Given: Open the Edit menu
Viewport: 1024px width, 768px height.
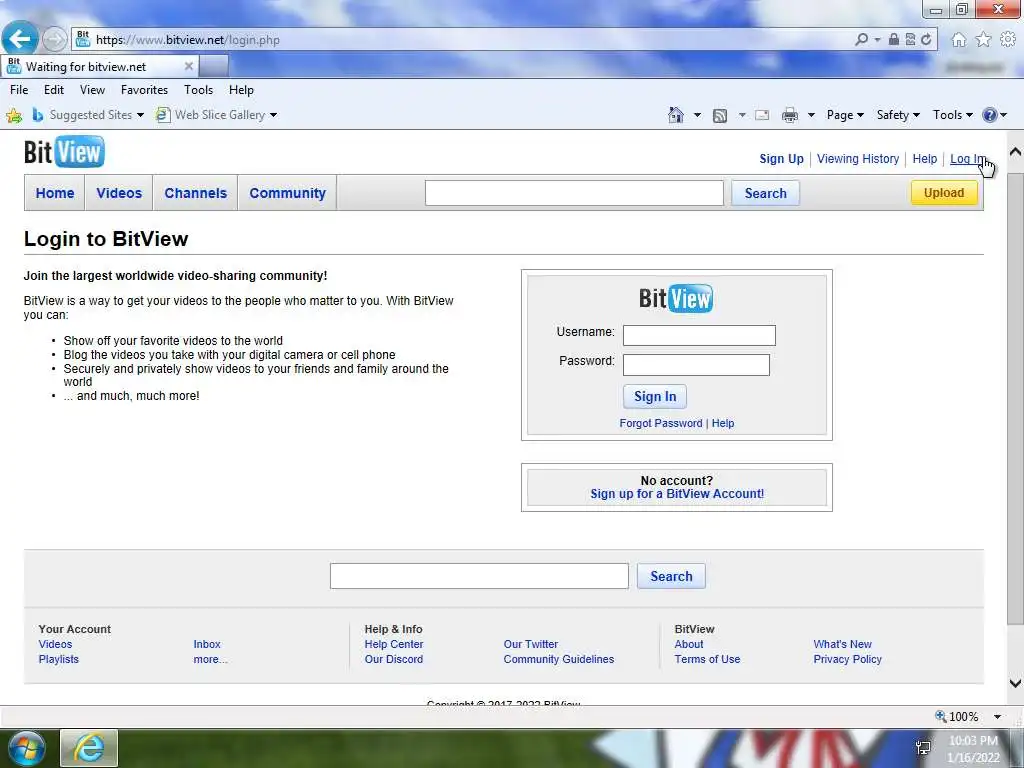Looking at the screenshot, I should pos(54,89).
